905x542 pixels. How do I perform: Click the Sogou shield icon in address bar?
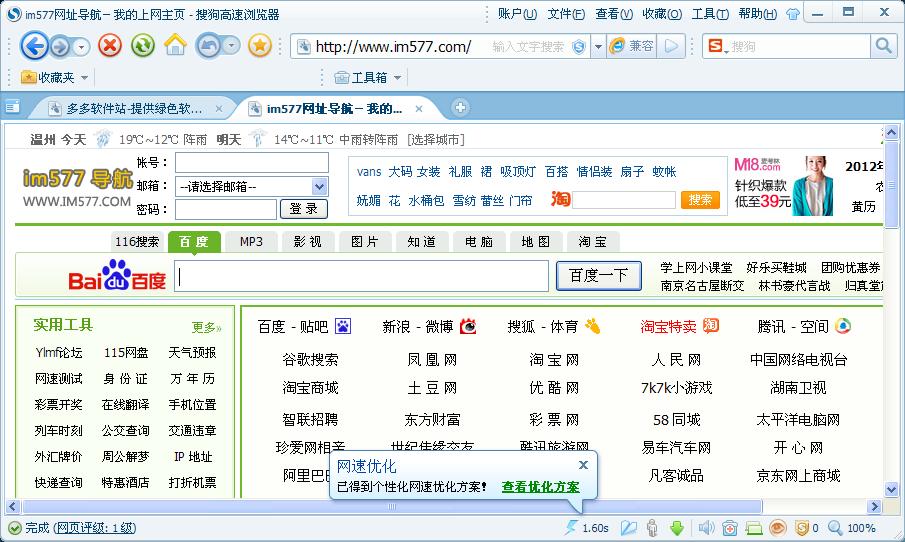click(578, 47)
